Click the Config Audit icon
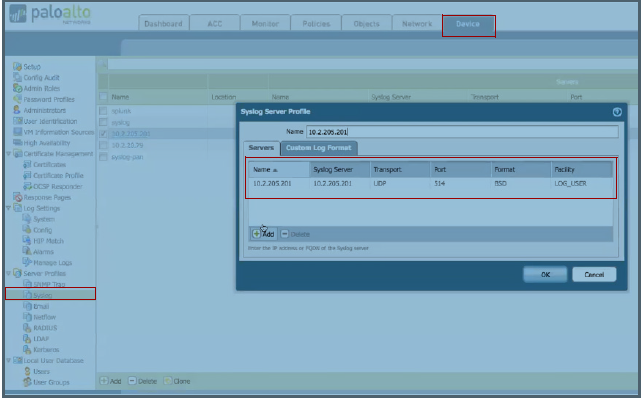 click(x=17, y=77)
